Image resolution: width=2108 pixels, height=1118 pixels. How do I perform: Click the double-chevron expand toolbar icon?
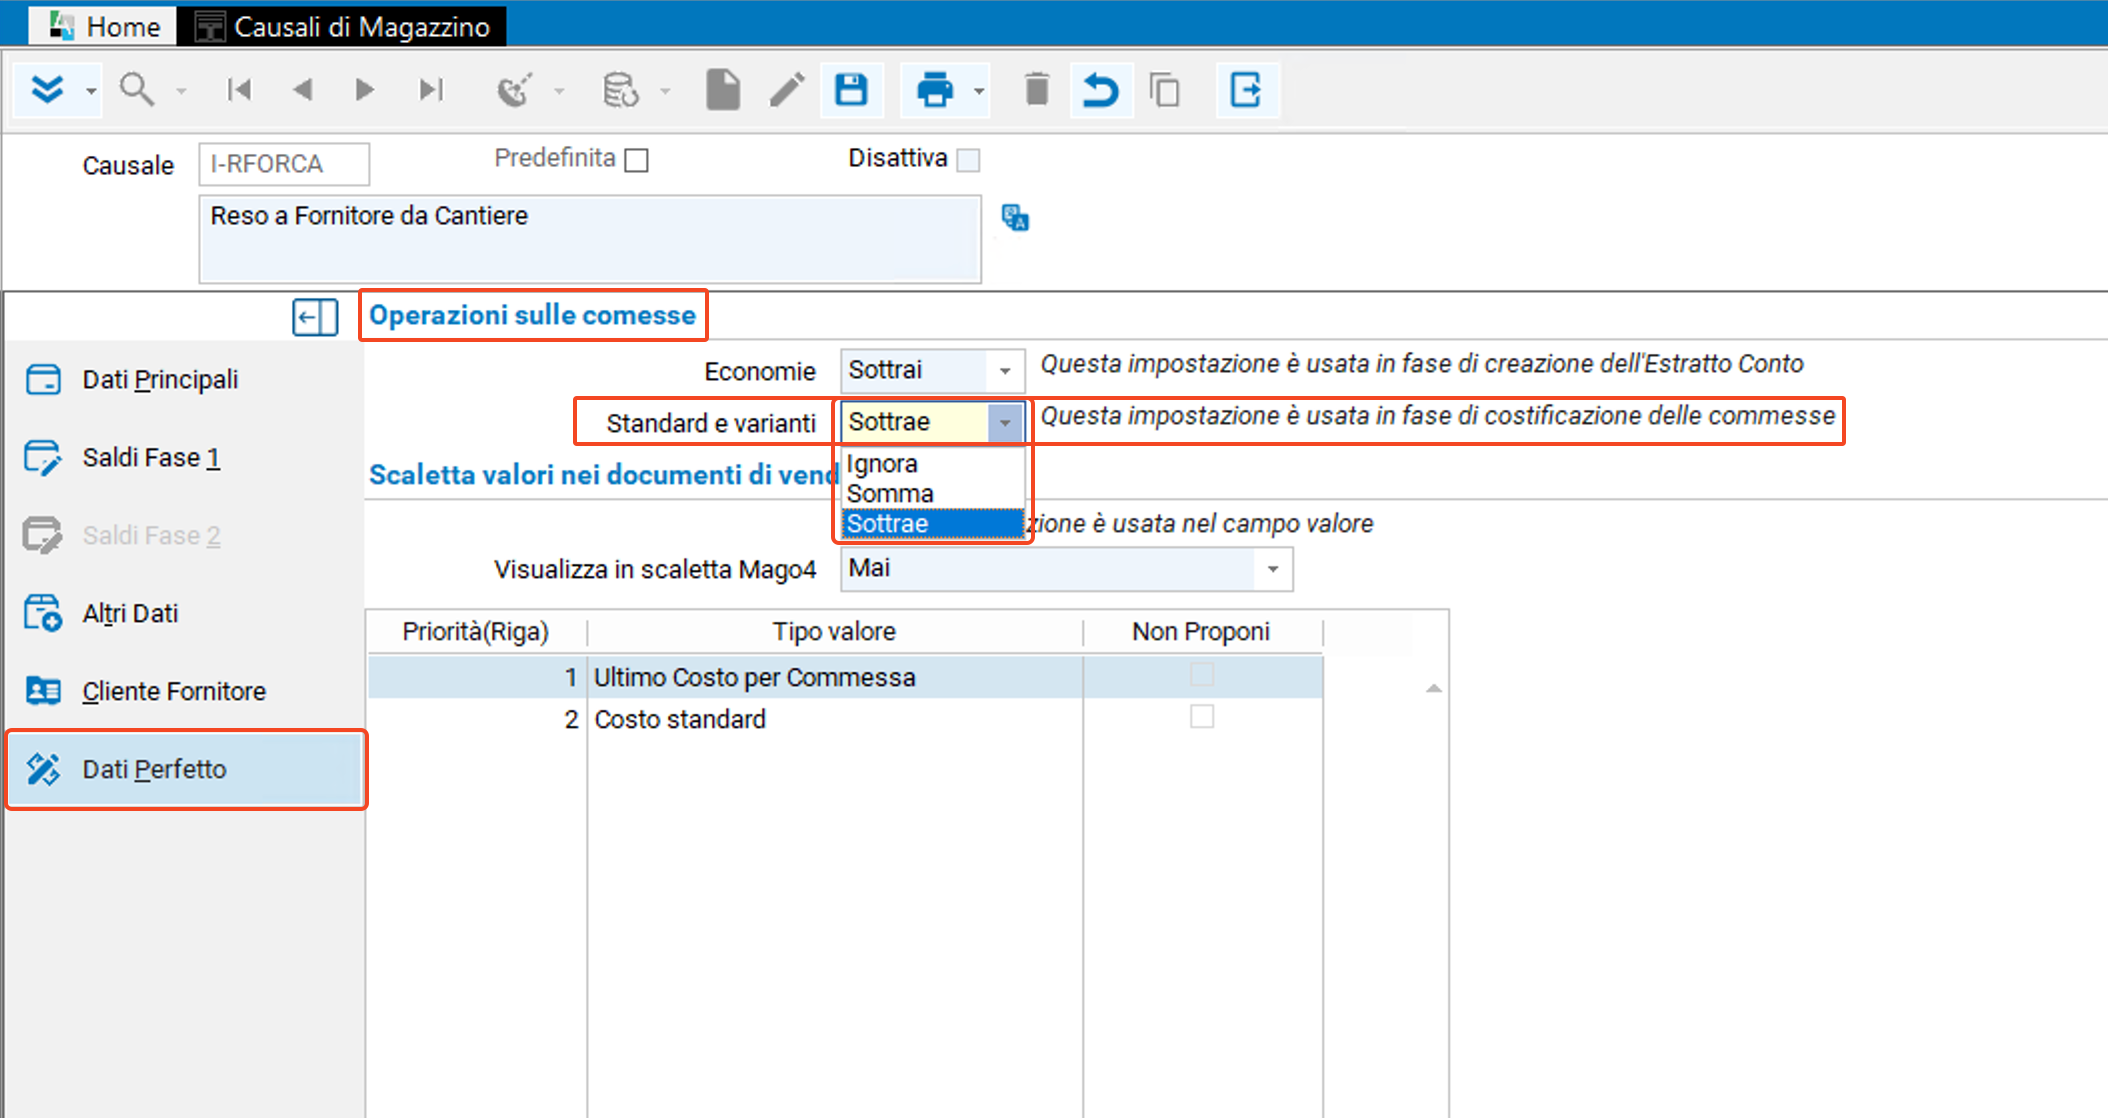47,90
